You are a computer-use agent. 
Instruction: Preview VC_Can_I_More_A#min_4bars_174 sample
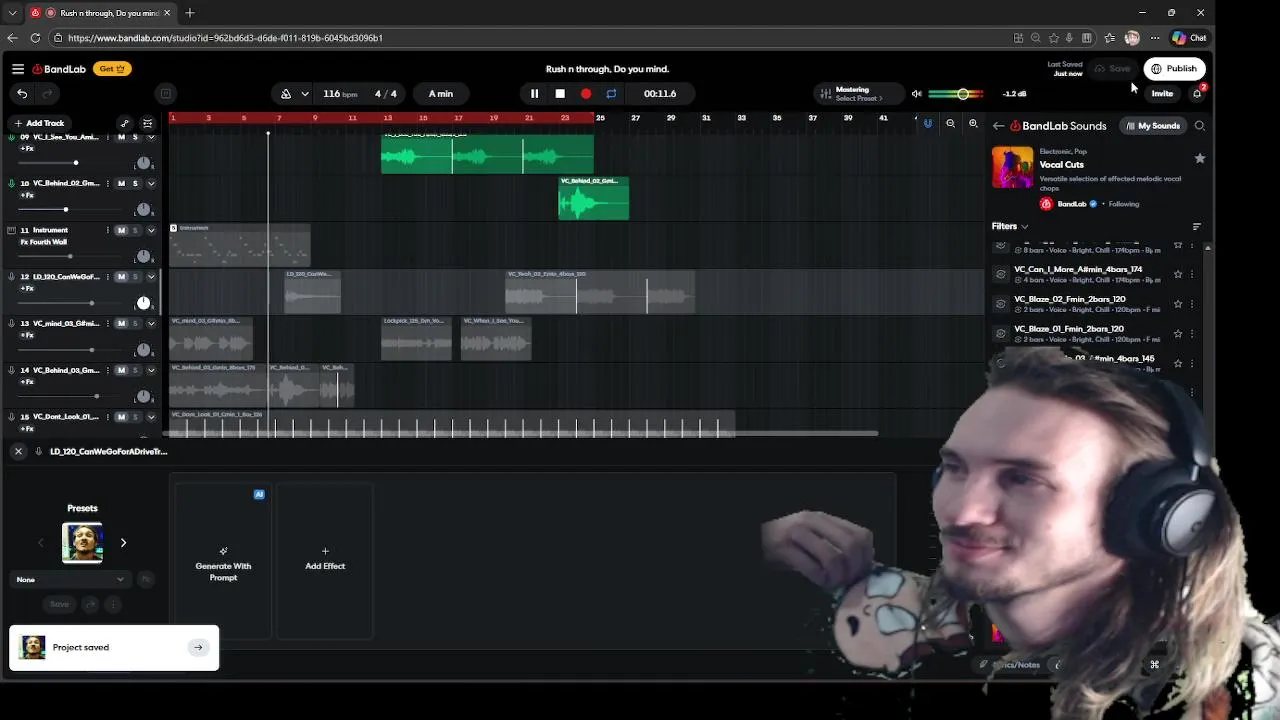coord(1001,274)
